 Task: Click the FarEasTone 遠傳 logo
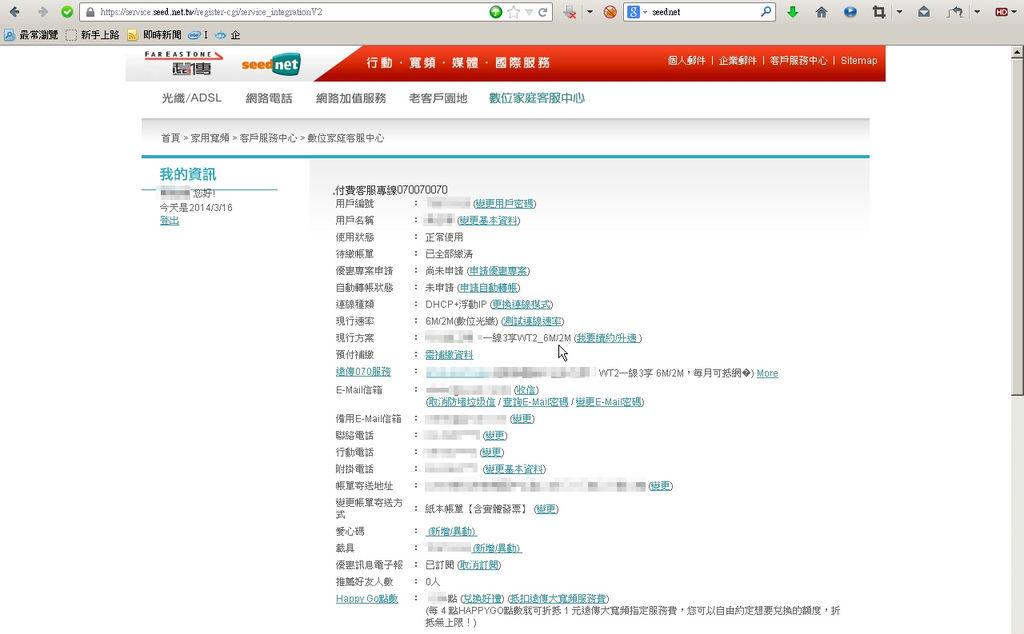[185, 63]
